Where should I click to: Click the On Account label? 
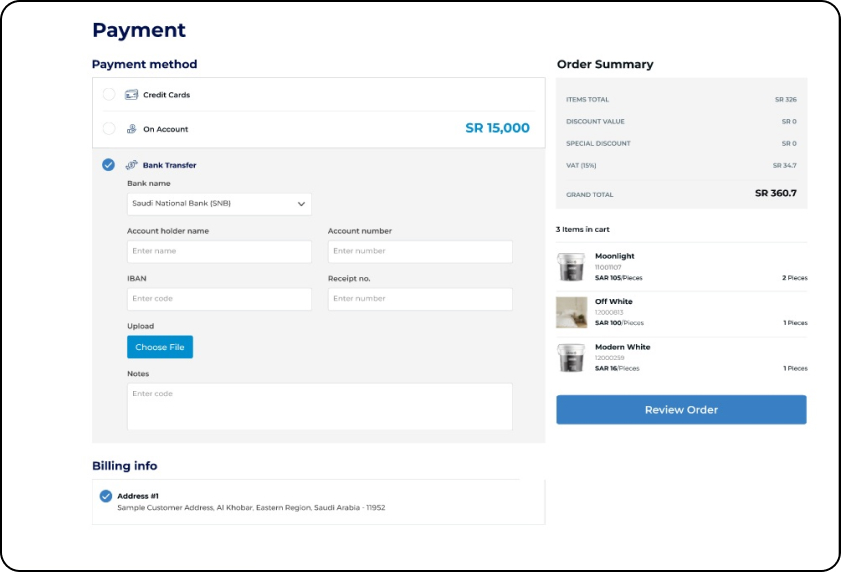tap(165, 129)
